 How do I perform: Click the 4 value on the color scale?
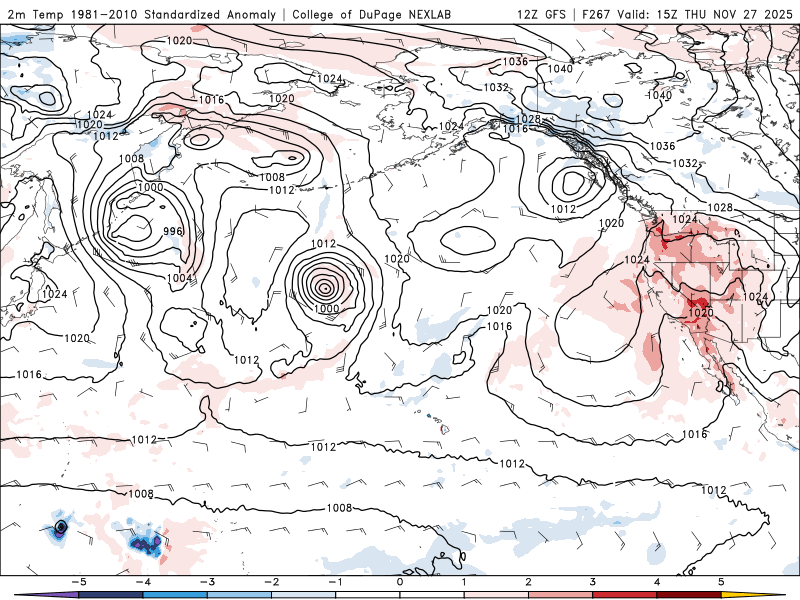coord(657,582)
